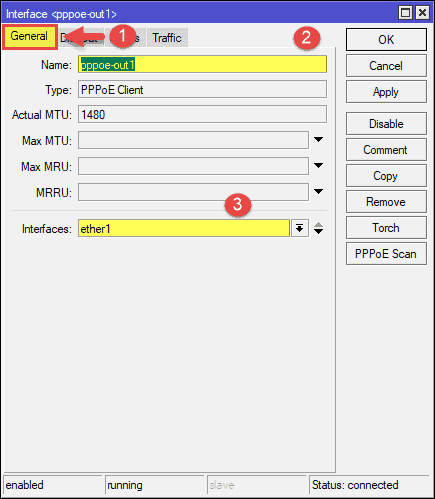
Task: Add a Comment to the interface
Action: 386,150
